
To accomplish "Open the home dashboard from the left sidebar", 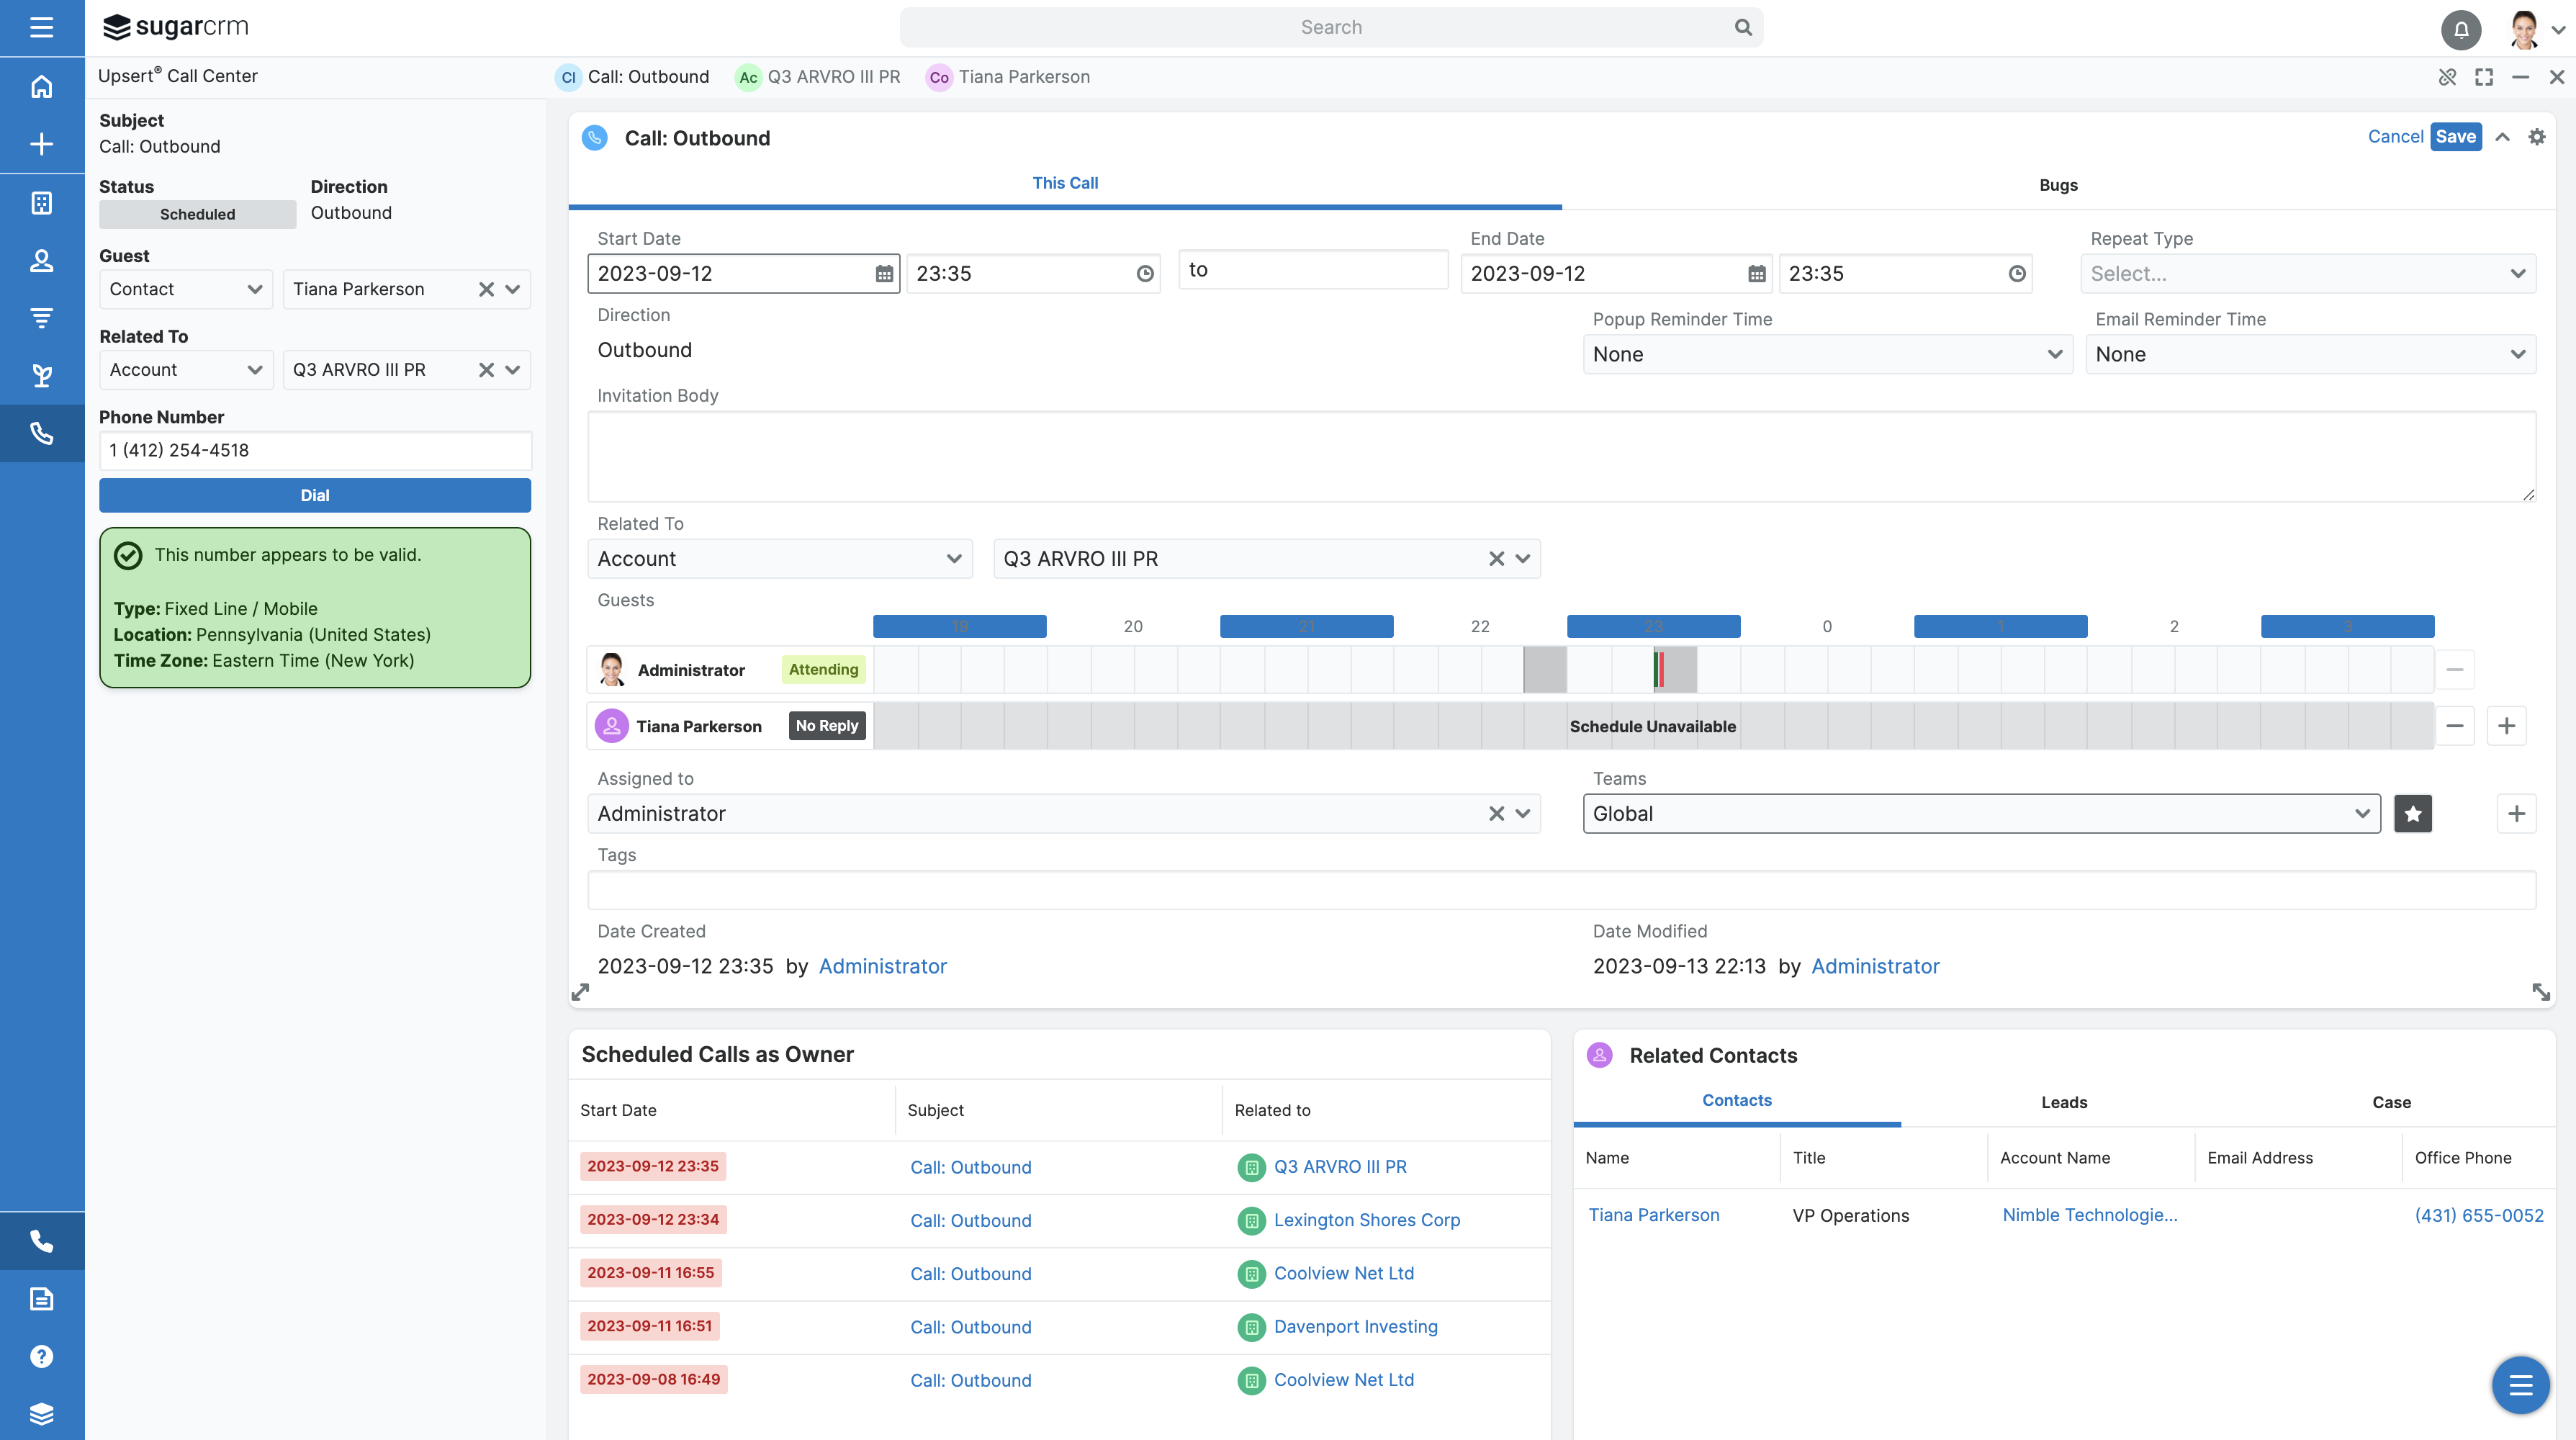I will [x=42, y=86].
